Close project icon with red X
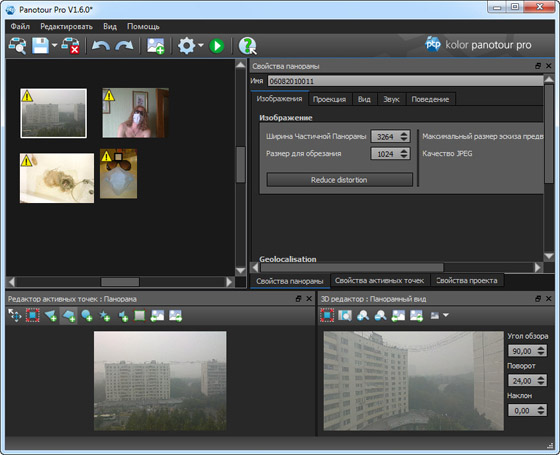 [x=70, y=46]
